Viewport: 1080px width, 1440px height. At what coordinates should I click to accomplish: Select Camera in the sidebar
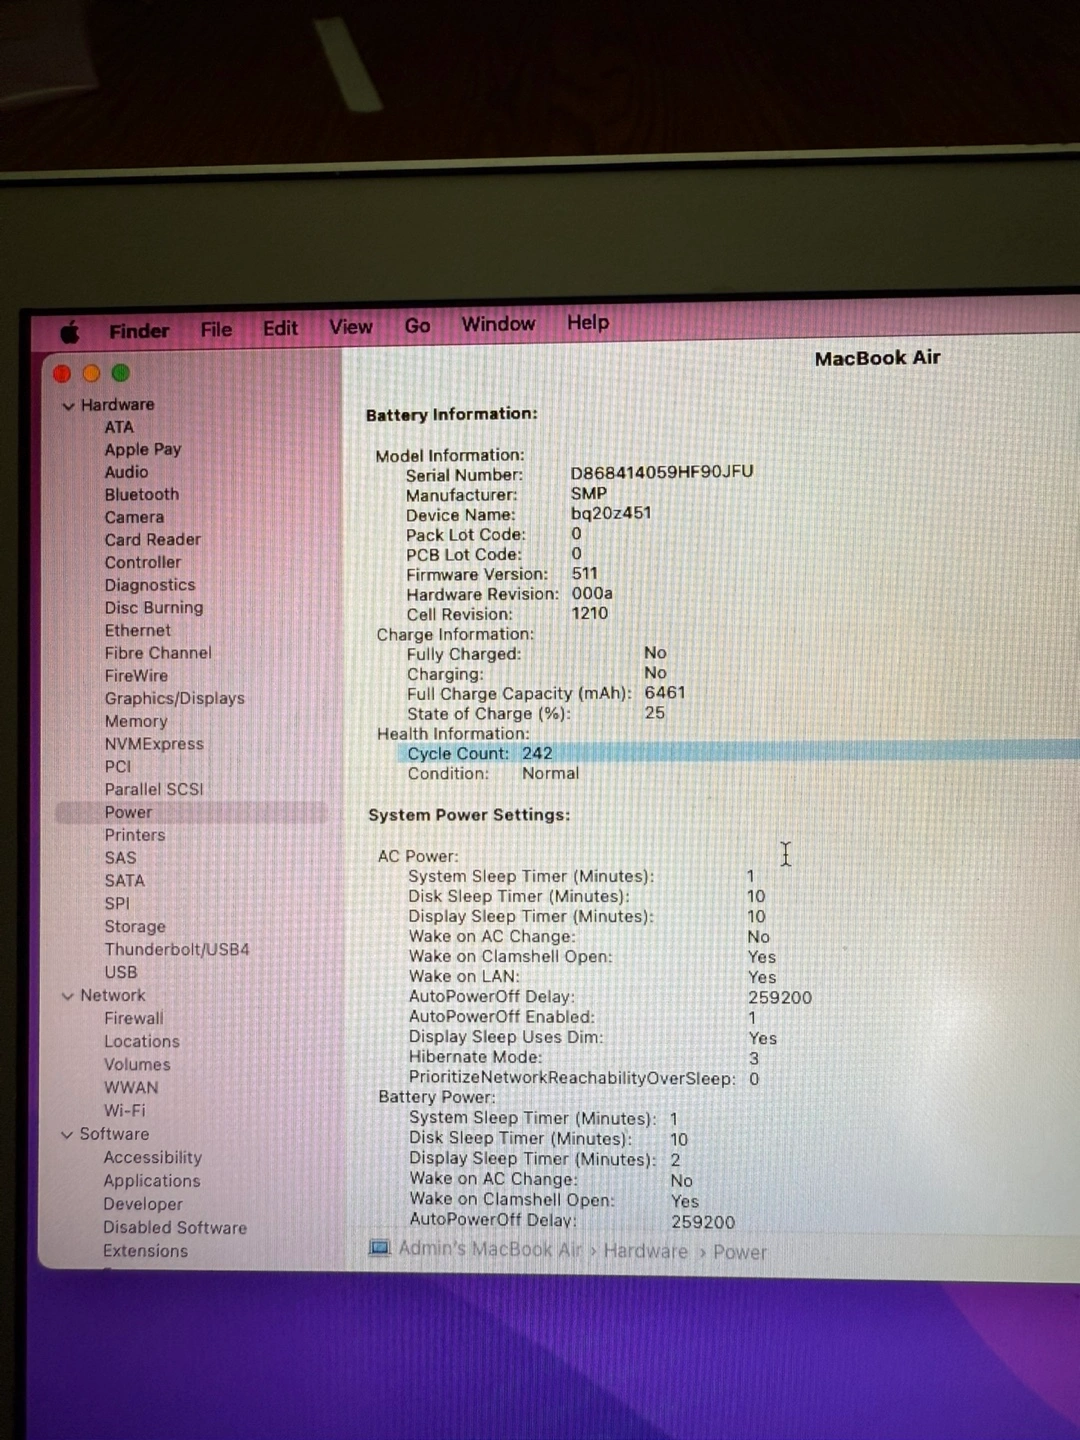[134, 518]
